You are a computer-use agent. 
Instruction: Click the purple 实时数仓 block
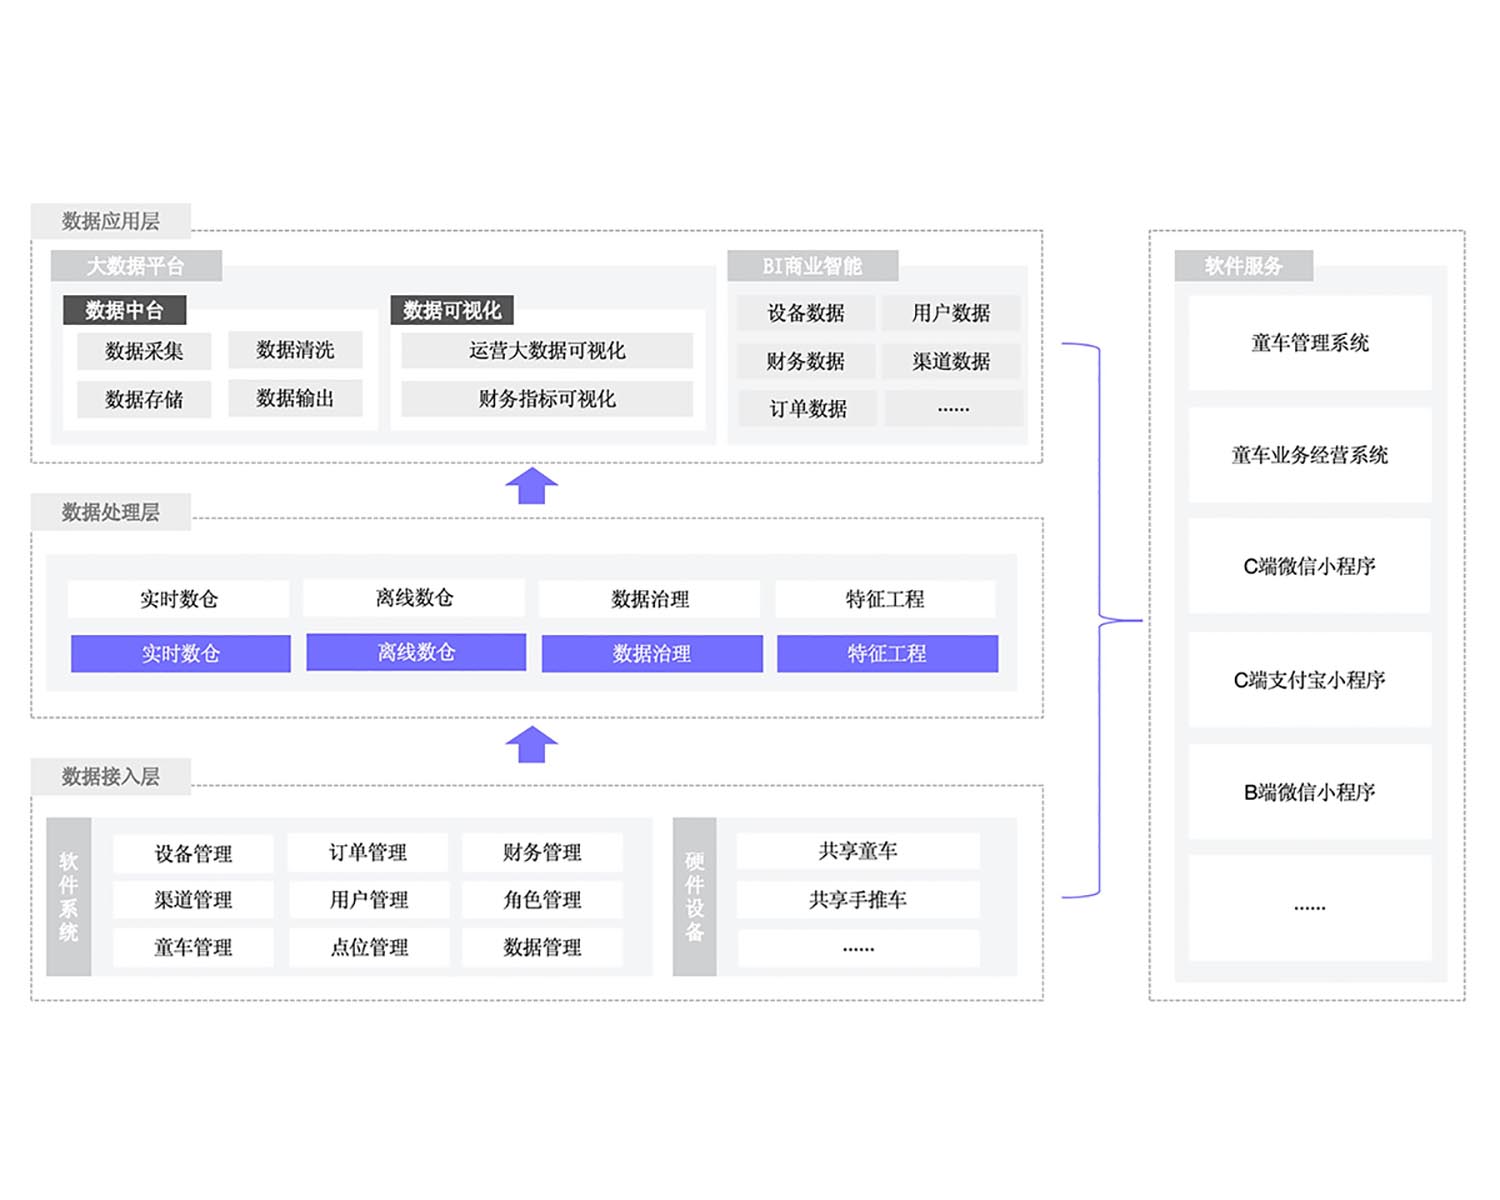[x=181, y=653]
